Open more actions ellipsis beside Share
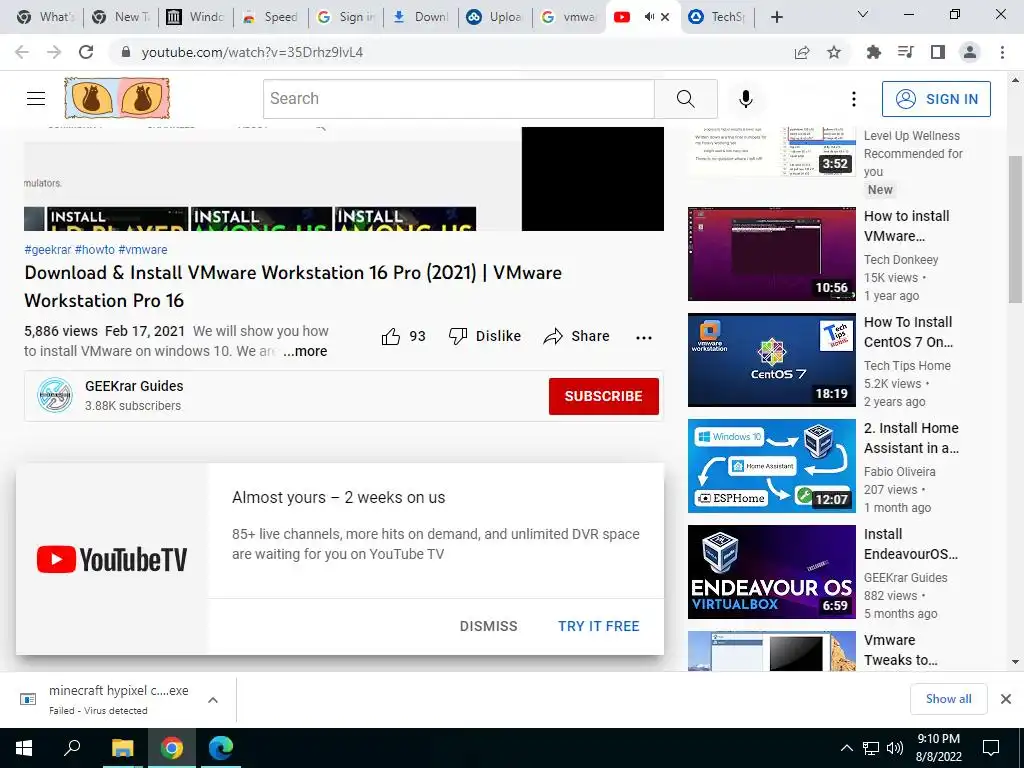The height and width of the screenshot is (768, 1024). (644, 337)
